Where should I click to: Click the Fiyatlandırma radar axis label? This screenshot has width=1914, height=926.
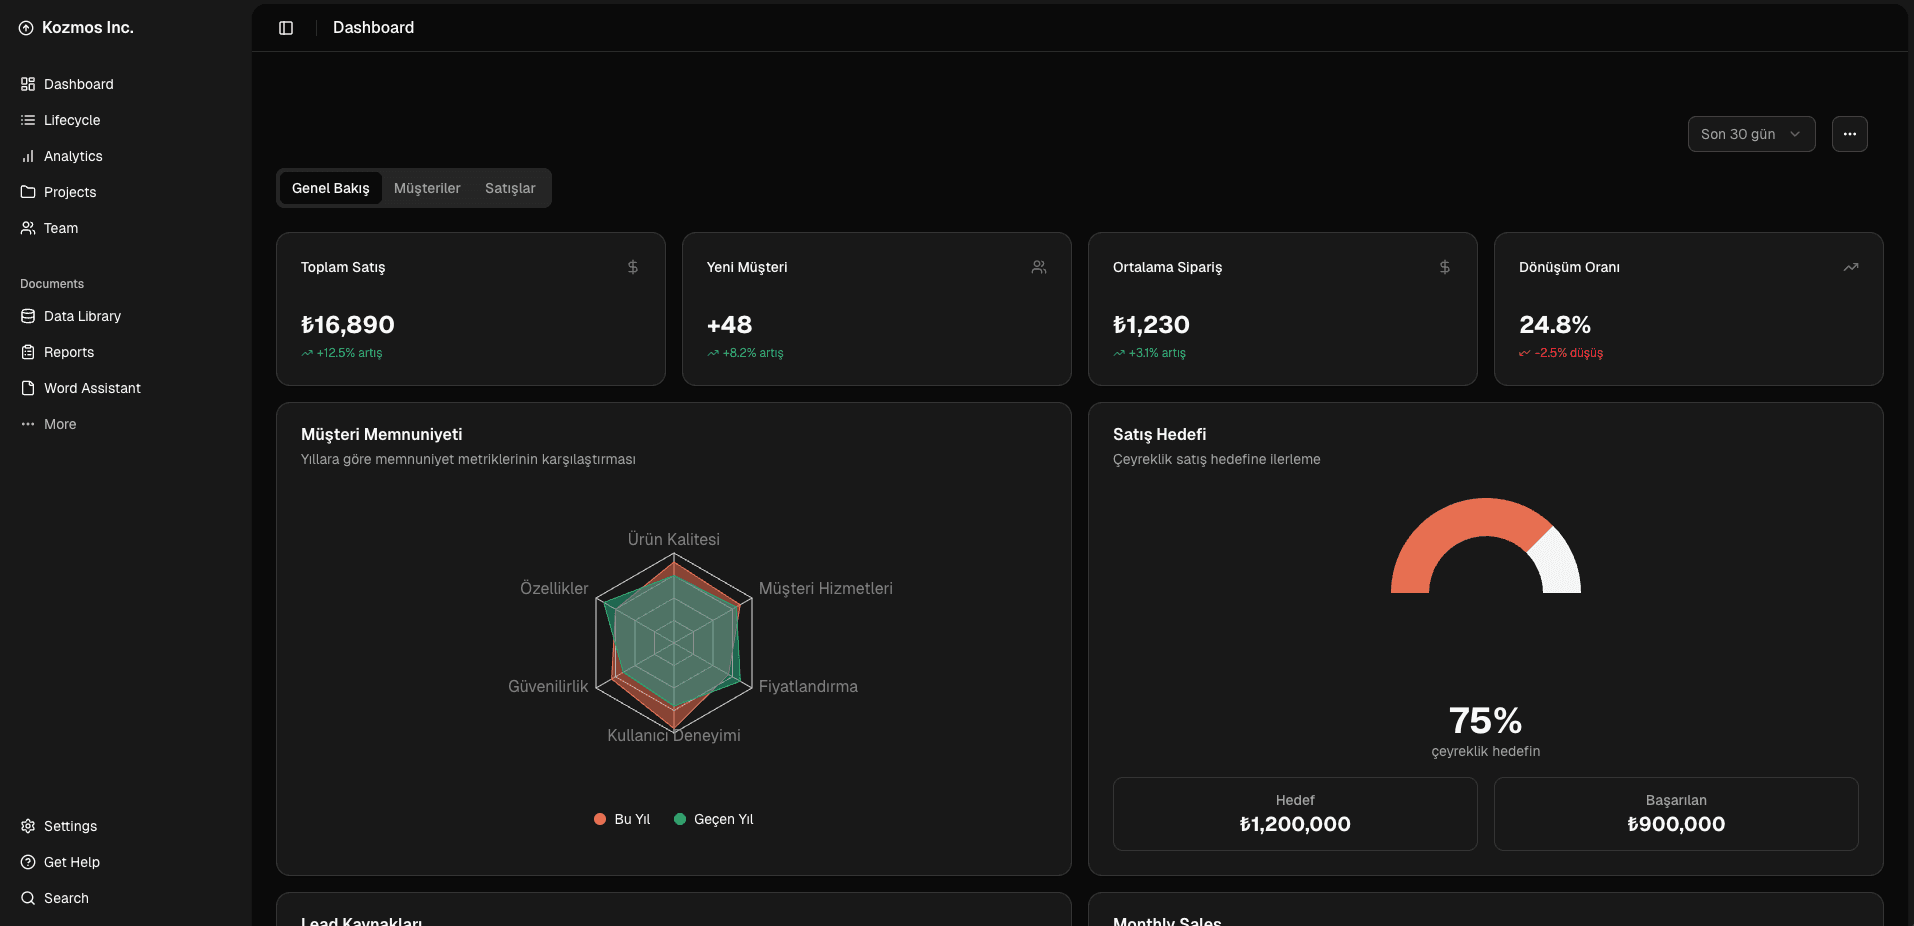pyautogui.click(x=808, y=686)
